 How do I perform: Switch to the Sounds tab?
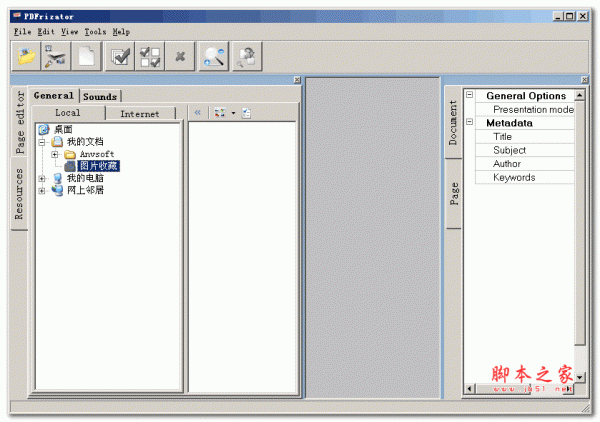click(x=100, y=96)
